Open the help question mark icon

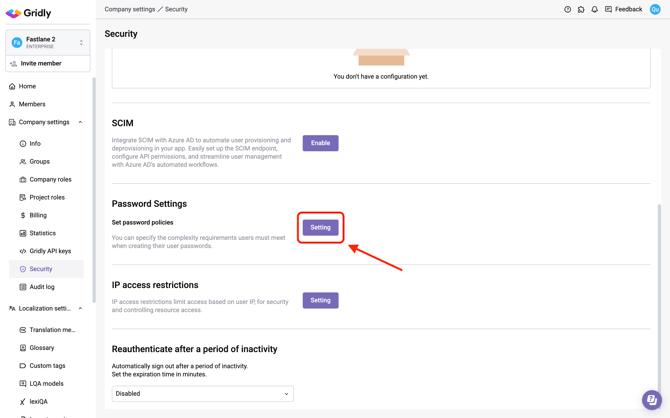pyautogui.click(x=567, y=9)
